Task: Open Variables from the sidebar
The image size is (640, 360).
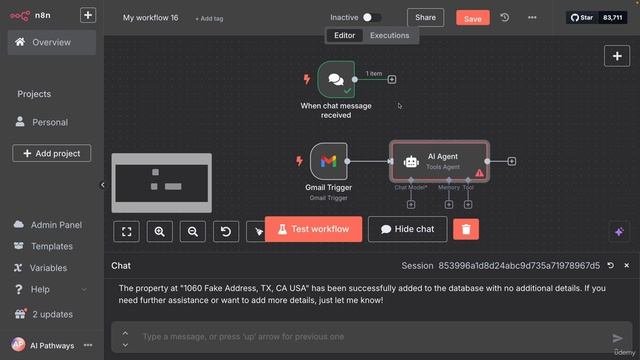Action: [40, 268]
